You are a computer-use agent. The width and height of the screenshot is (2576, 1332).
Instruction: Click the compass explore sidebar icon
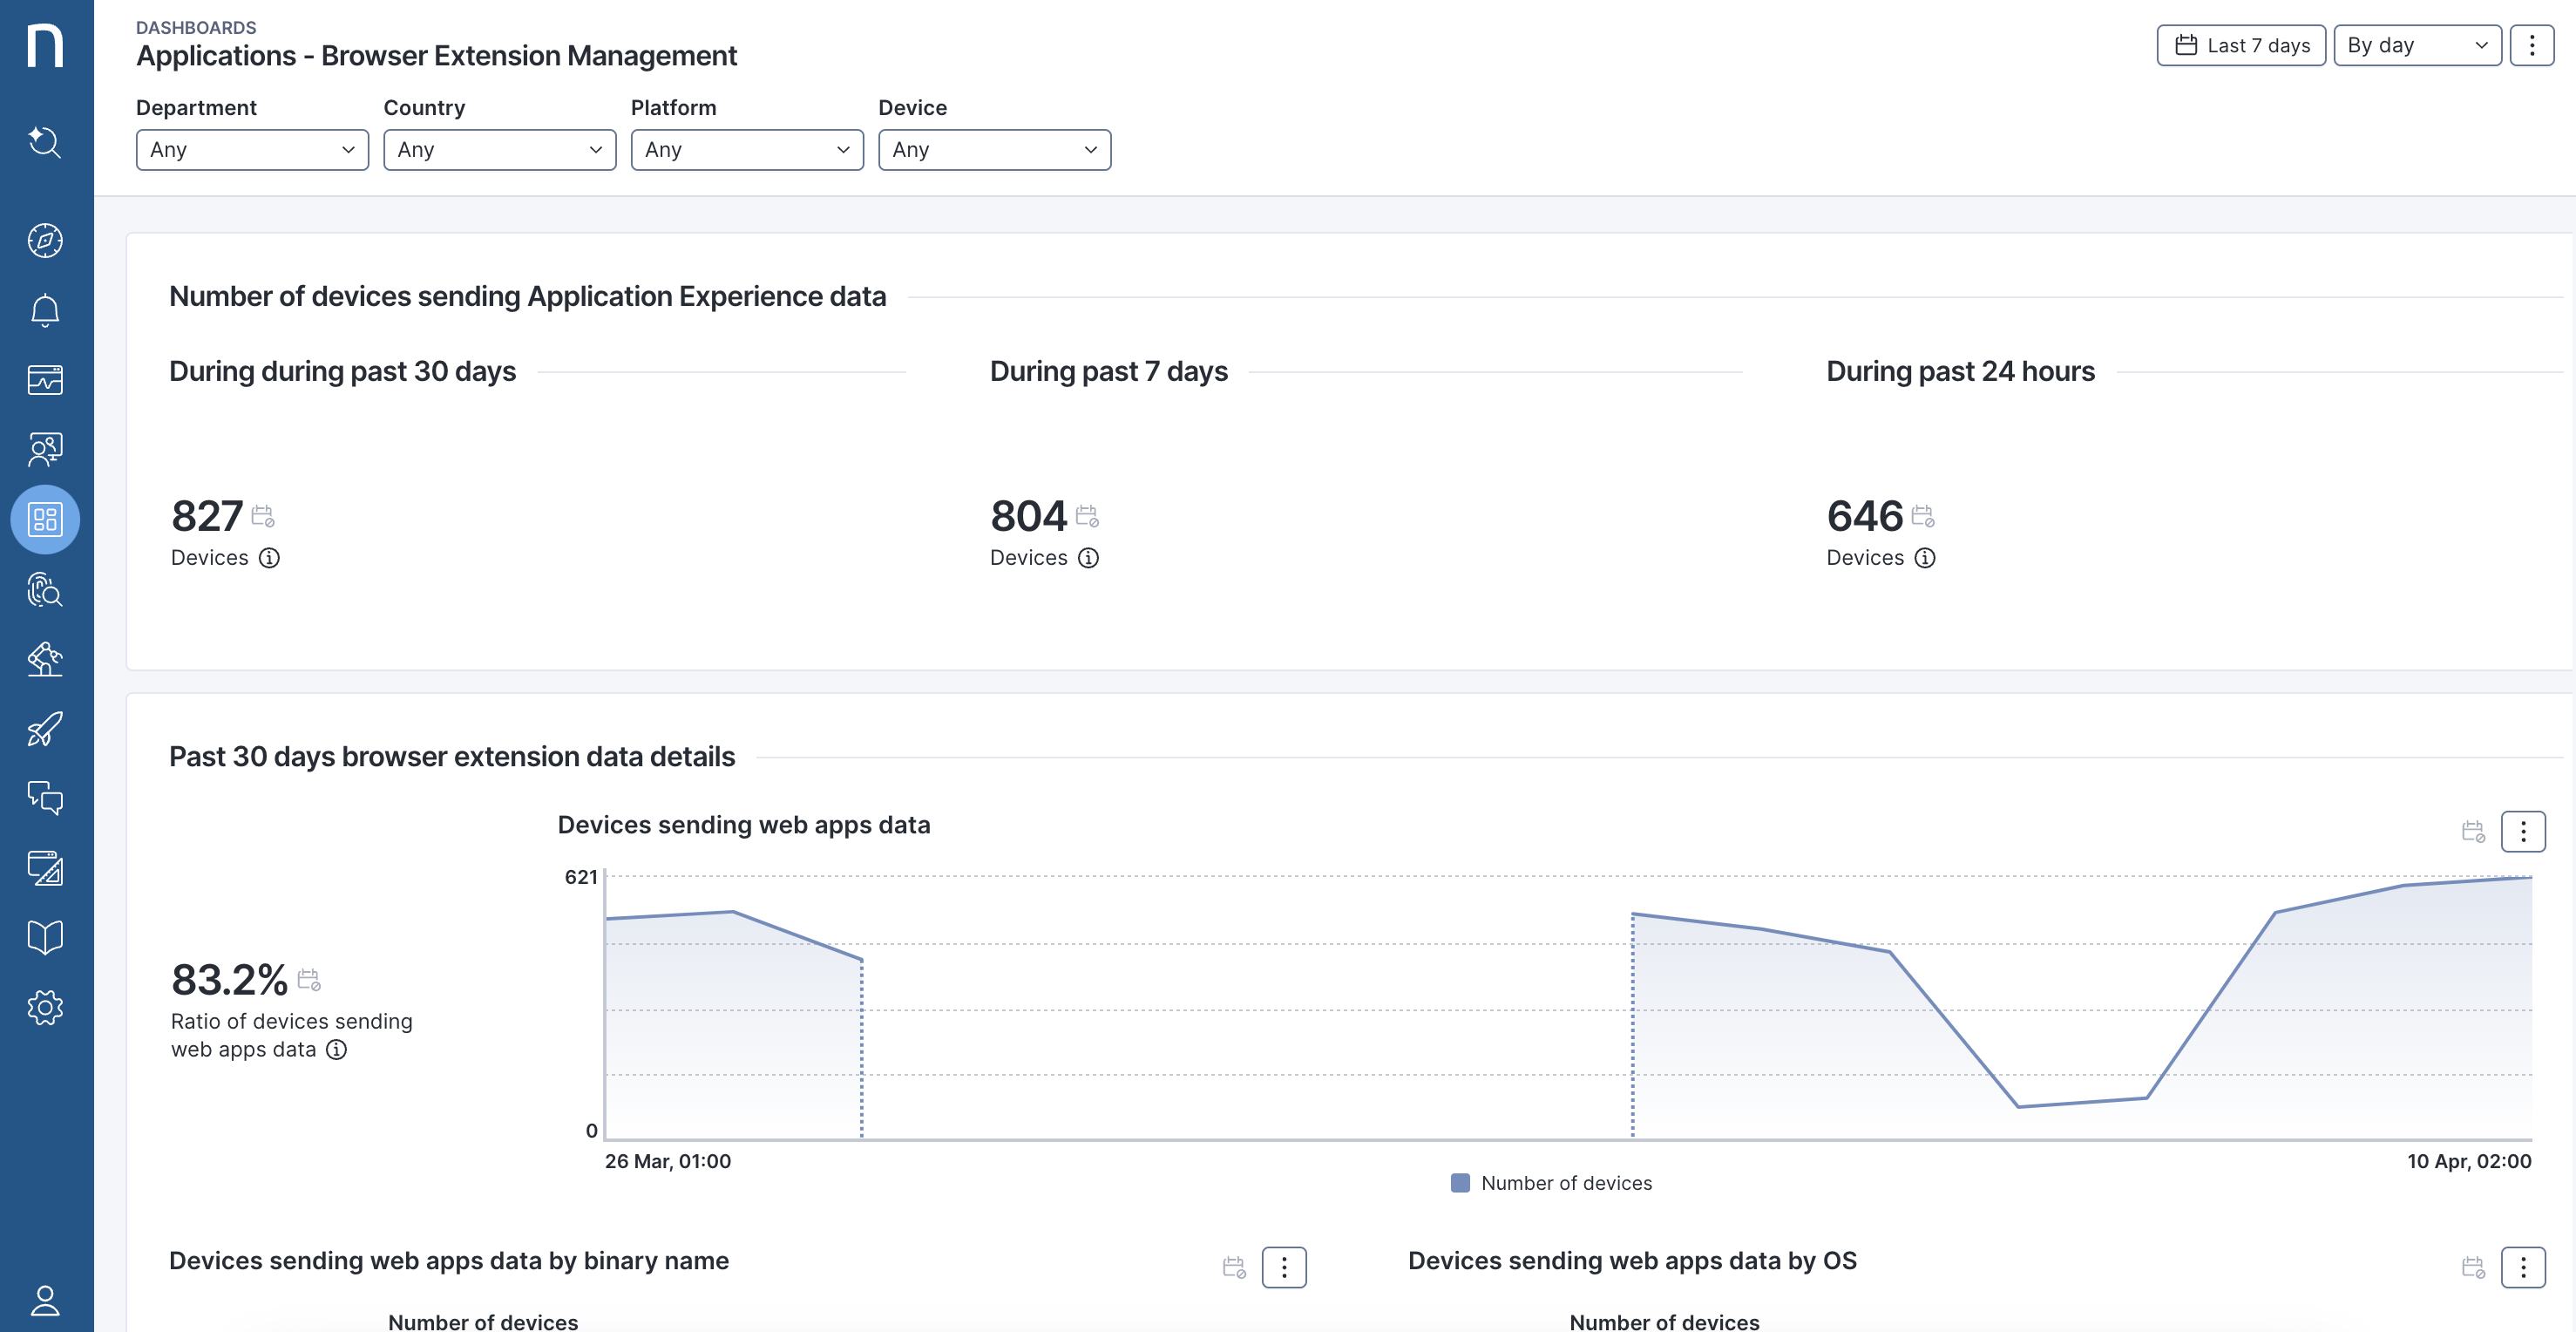pos(45,241)
